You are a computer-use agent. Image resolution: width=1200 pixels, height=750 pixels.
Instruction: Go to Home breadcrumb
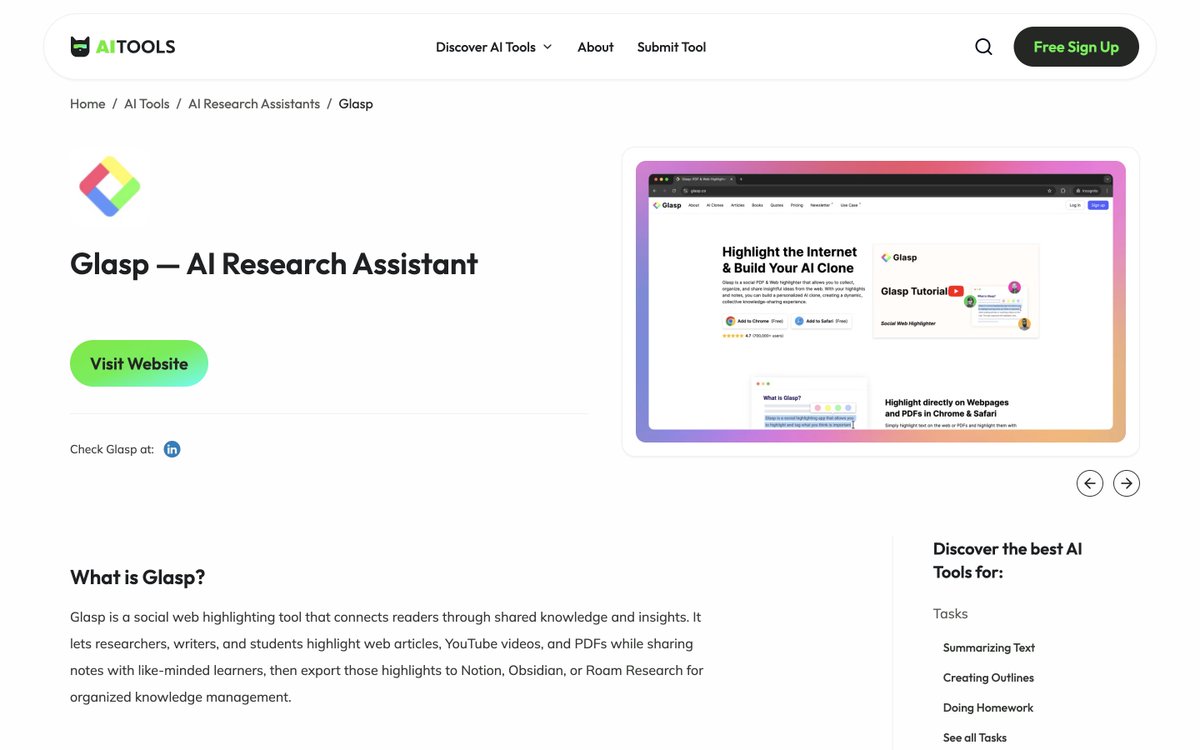point(87,104)
